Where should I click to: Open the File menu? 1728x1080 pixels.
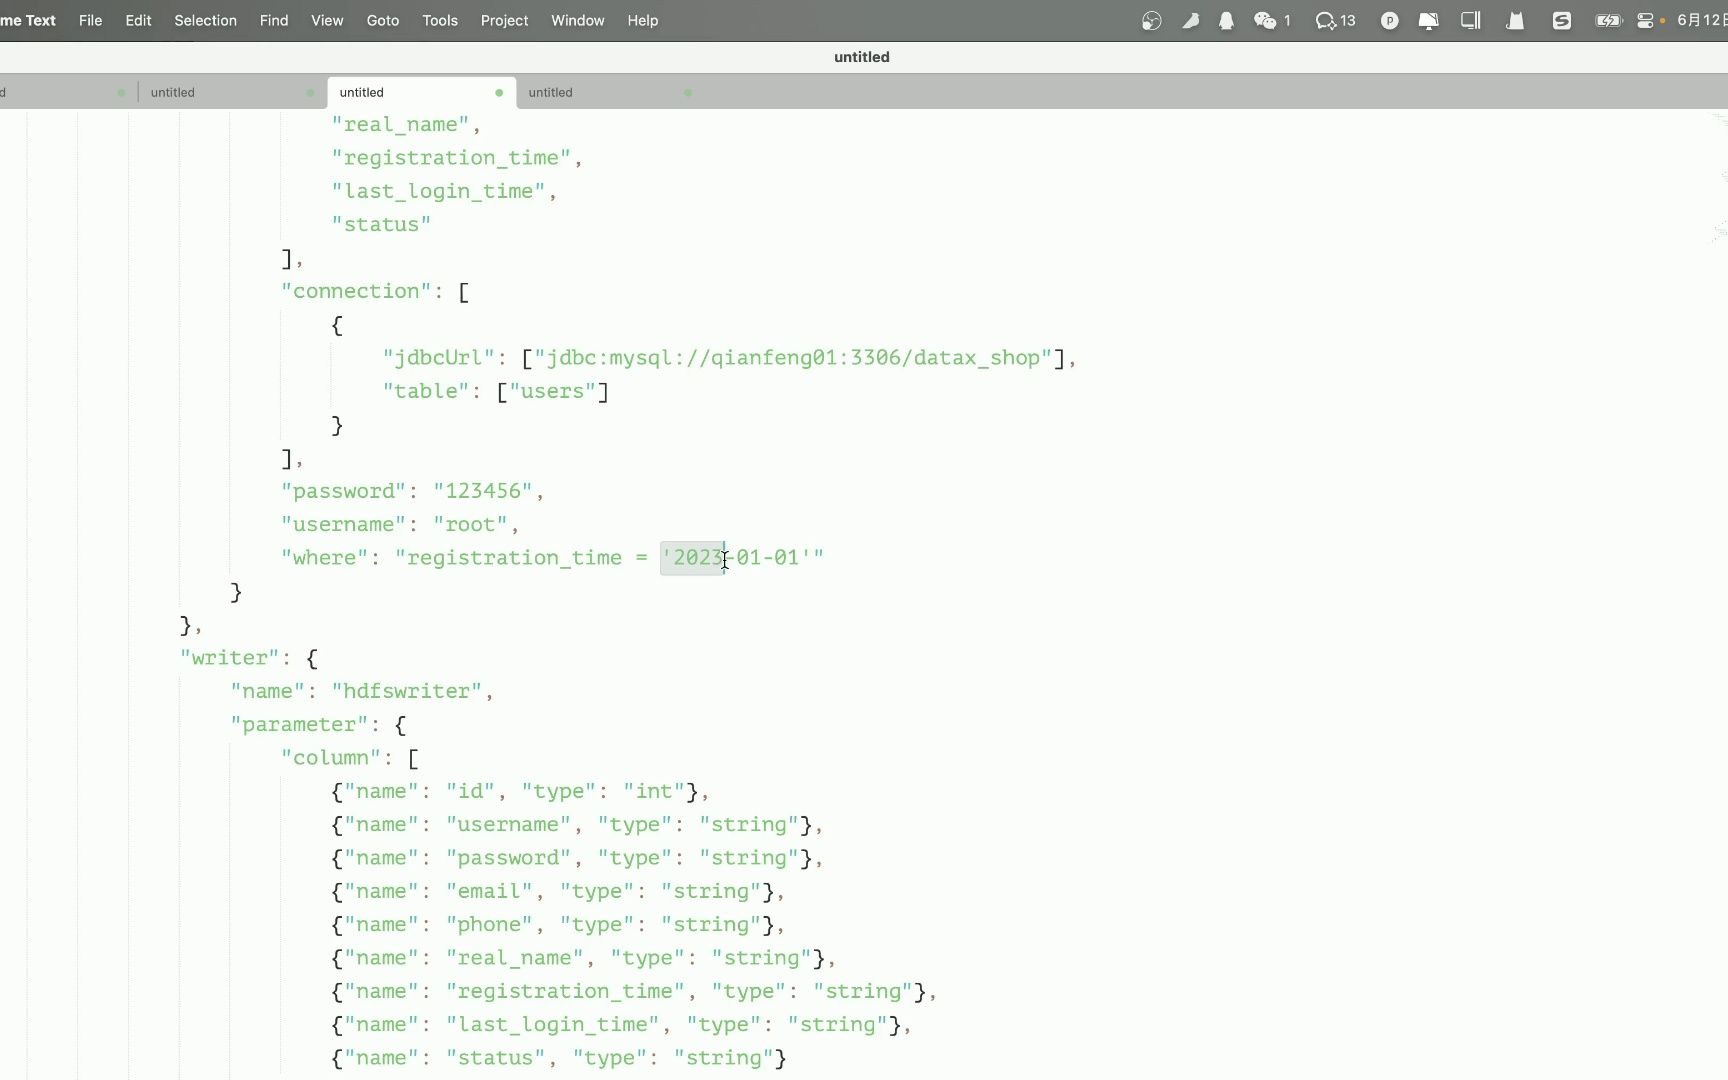click(91, 20)
